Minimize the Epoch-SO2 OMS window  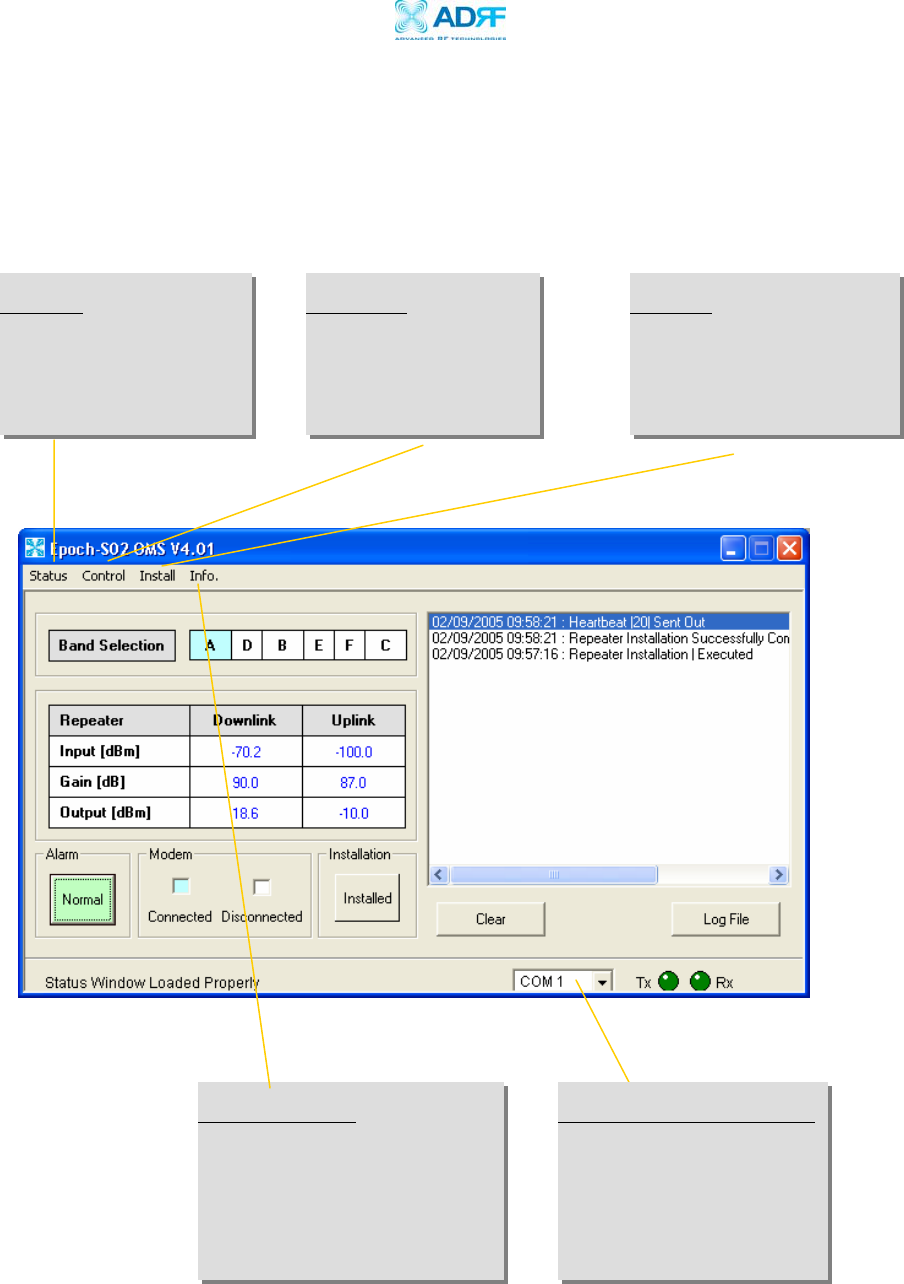tap(735, 548)
